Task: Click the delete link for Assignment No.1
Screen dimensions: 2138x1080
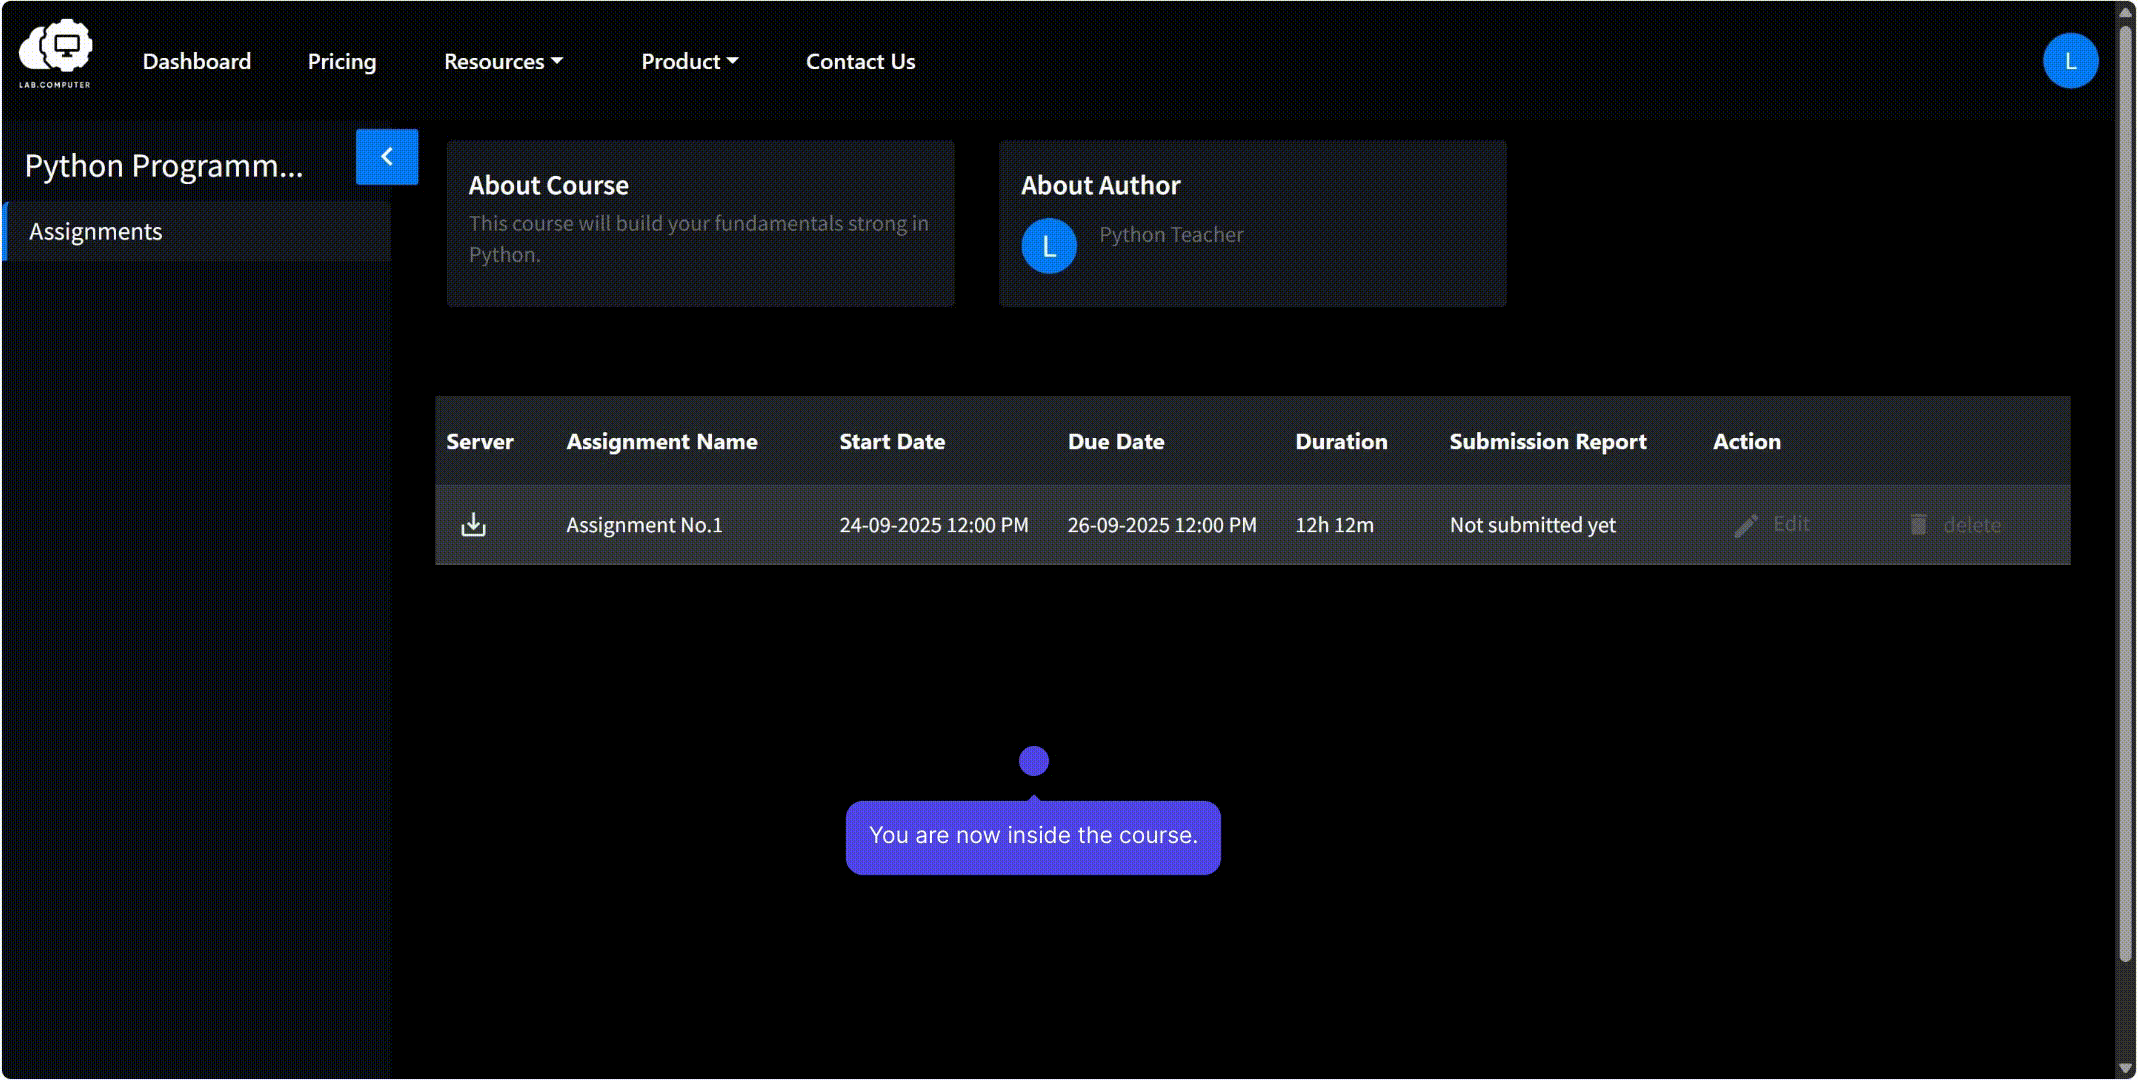Action: tap(1972, 525)
